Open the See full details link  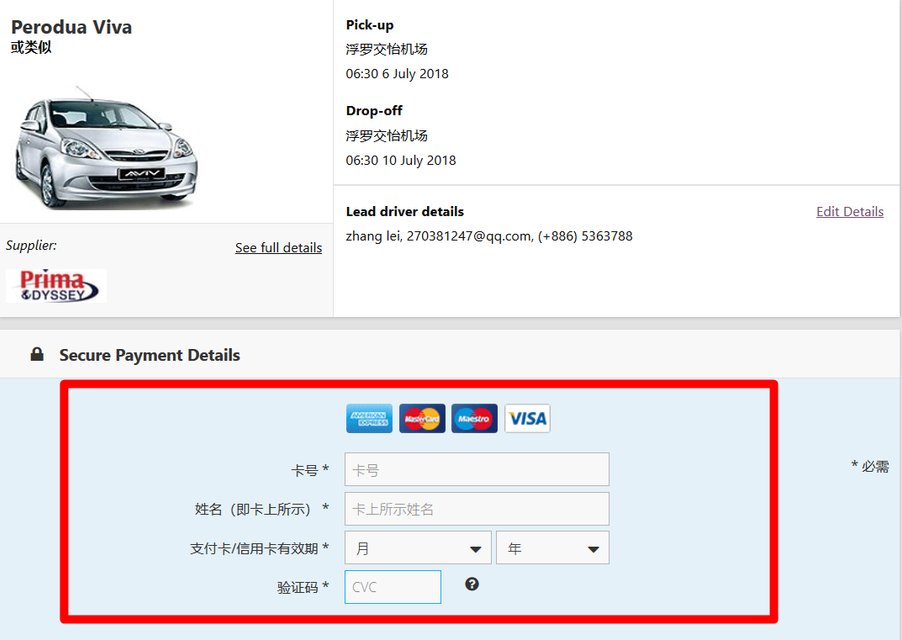[278, 248]
